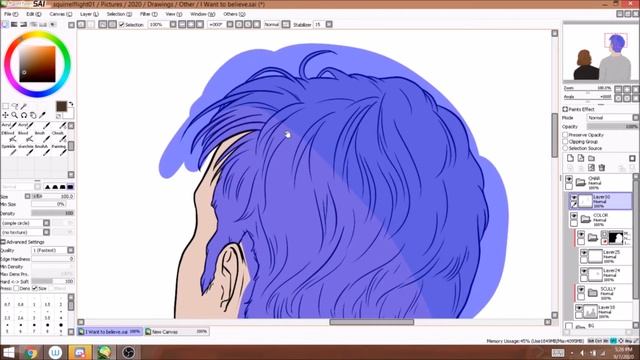Open OBS Studio from the taskbar

(129, 353)
